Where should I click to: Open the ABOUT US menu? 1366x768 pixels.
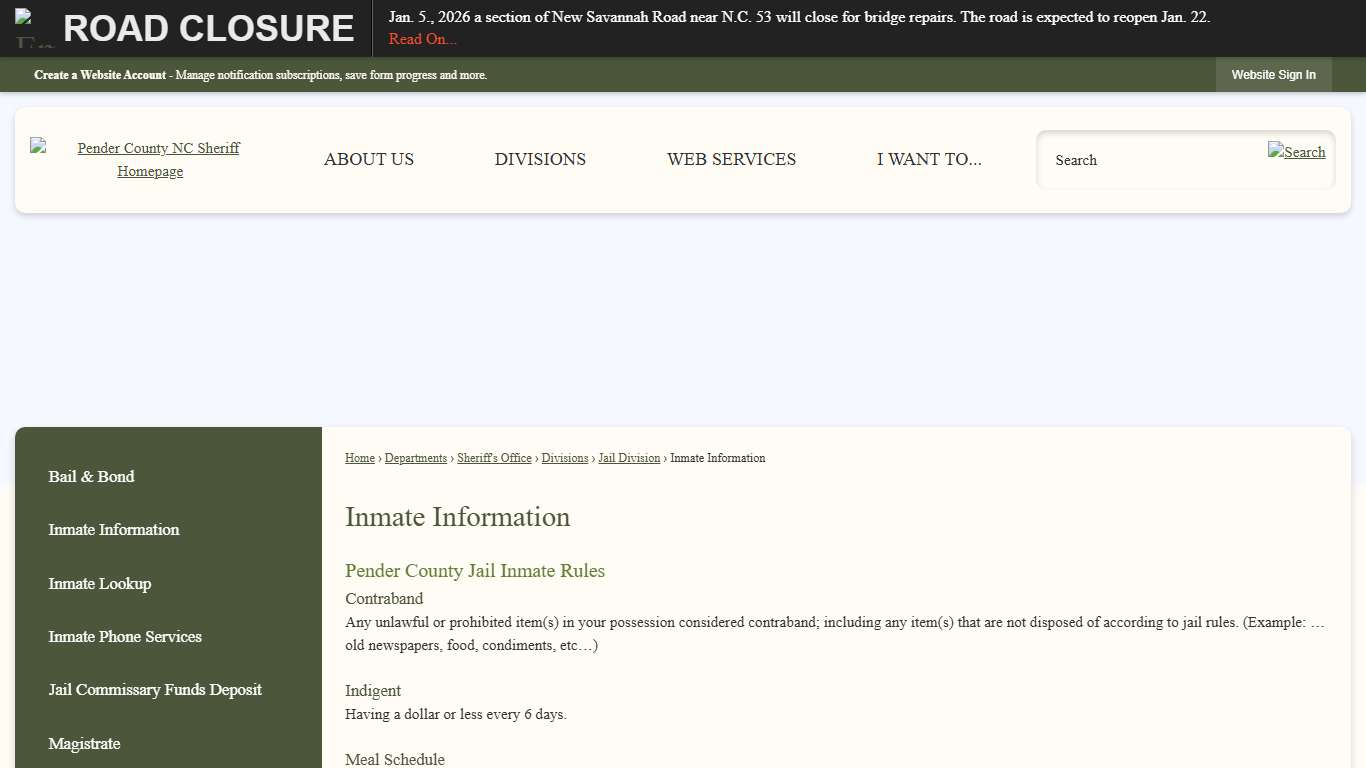368,159
